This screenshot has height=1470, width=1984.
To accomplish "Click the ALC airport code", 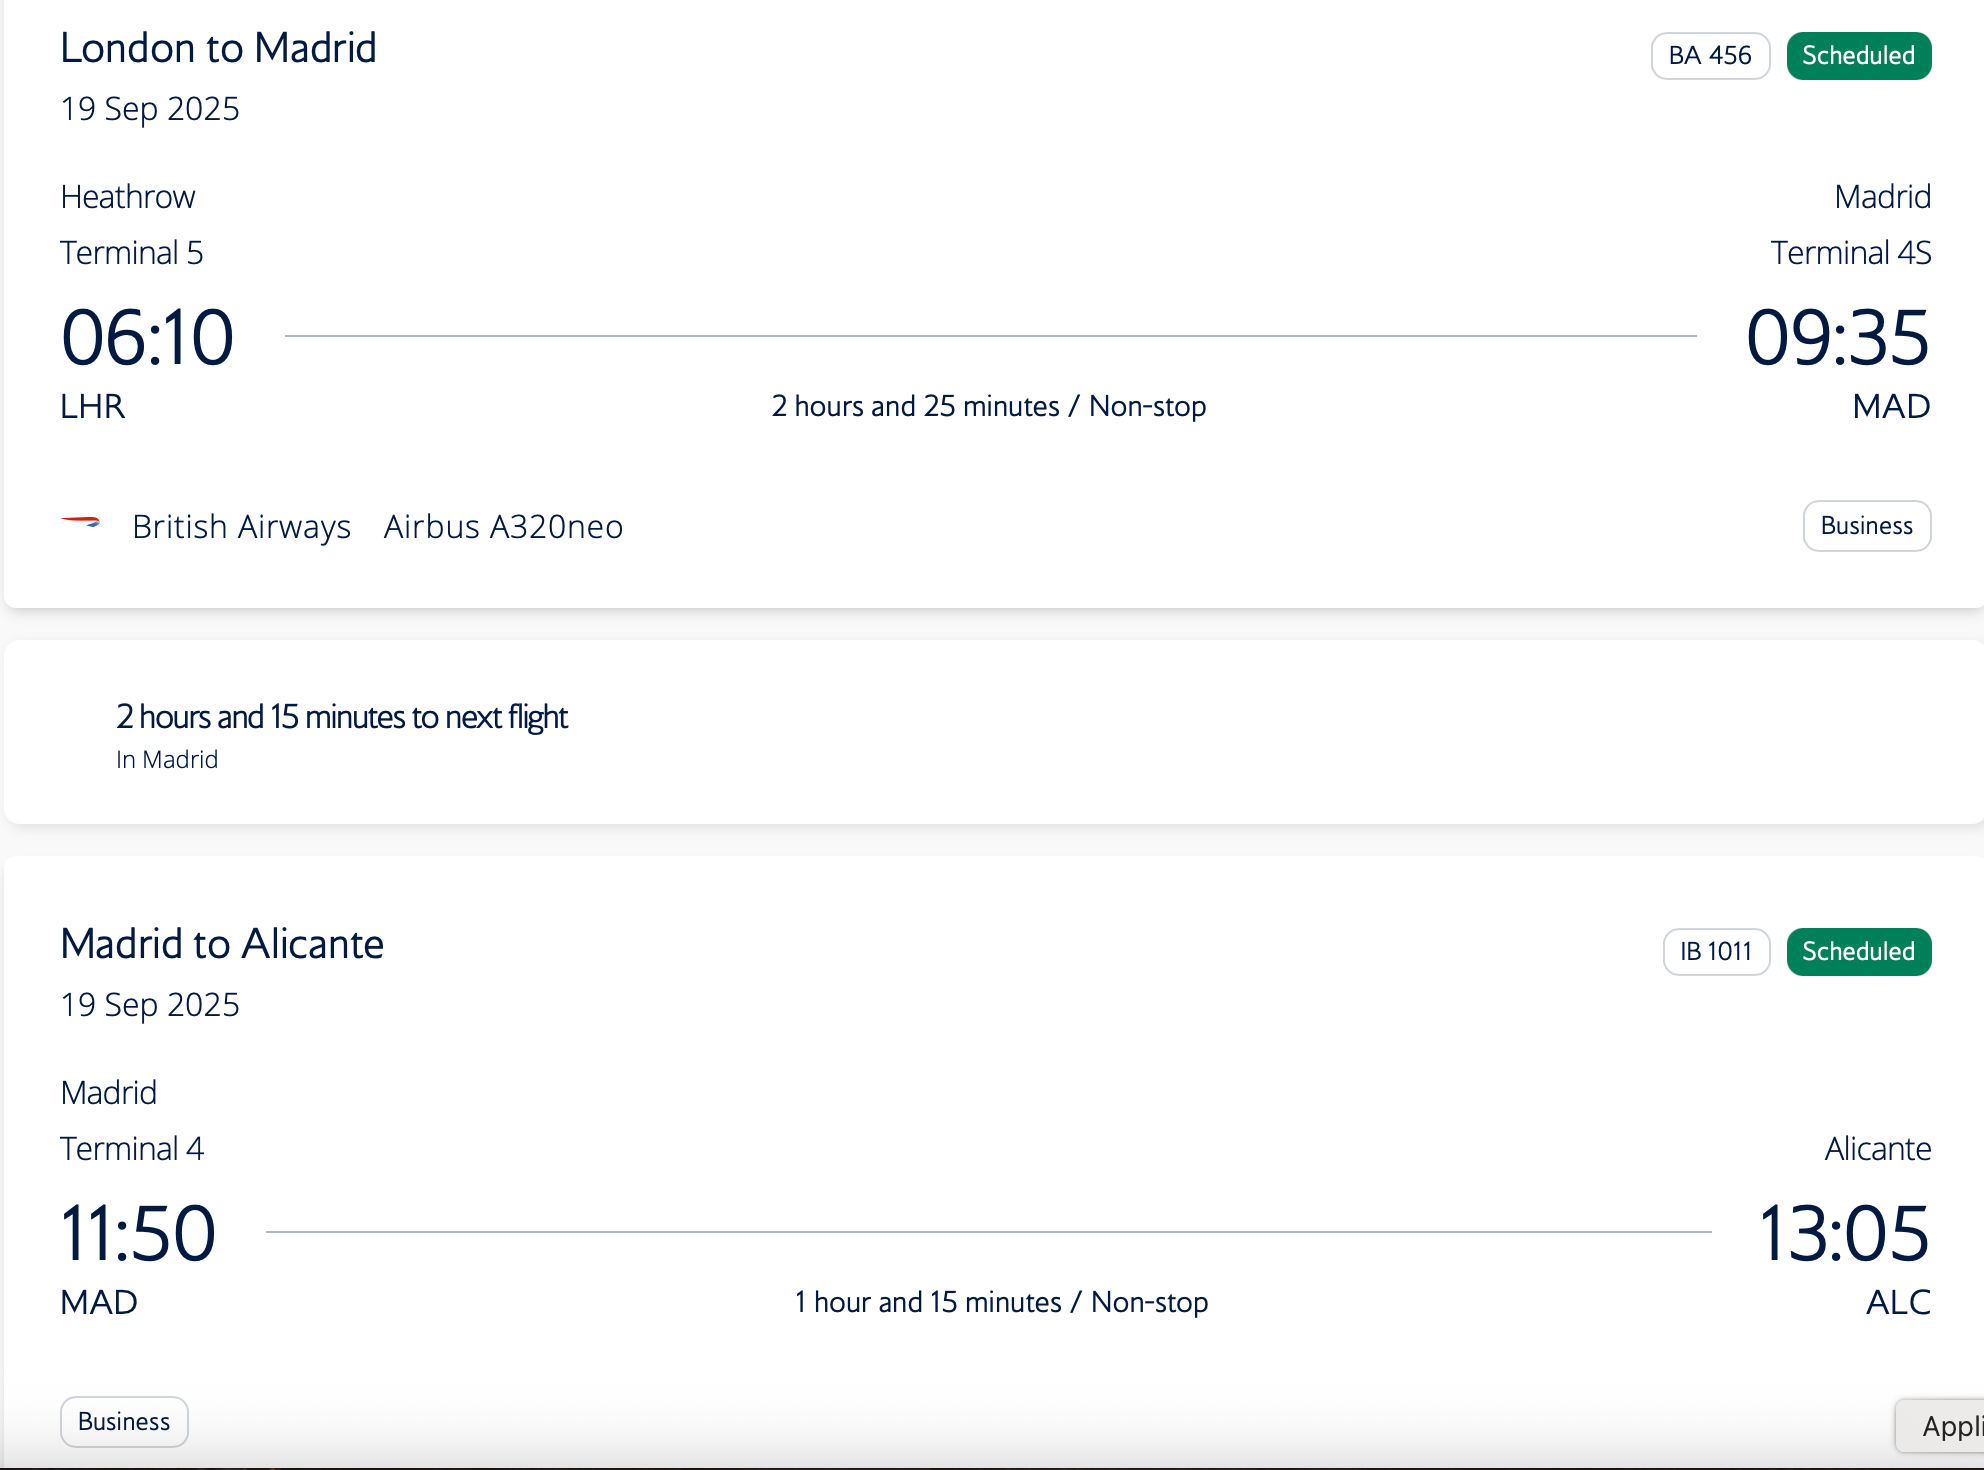I will pos(1898,1302).
